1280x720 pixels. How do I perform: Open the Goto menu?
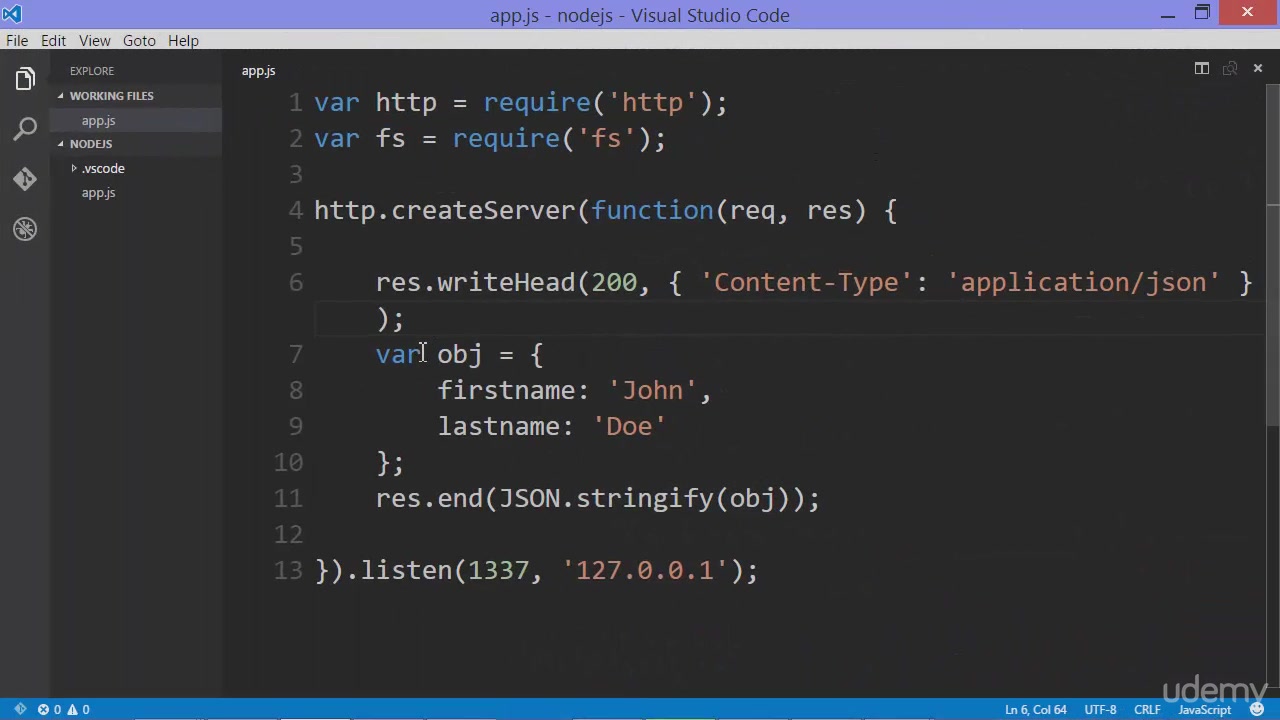(139, 40)
